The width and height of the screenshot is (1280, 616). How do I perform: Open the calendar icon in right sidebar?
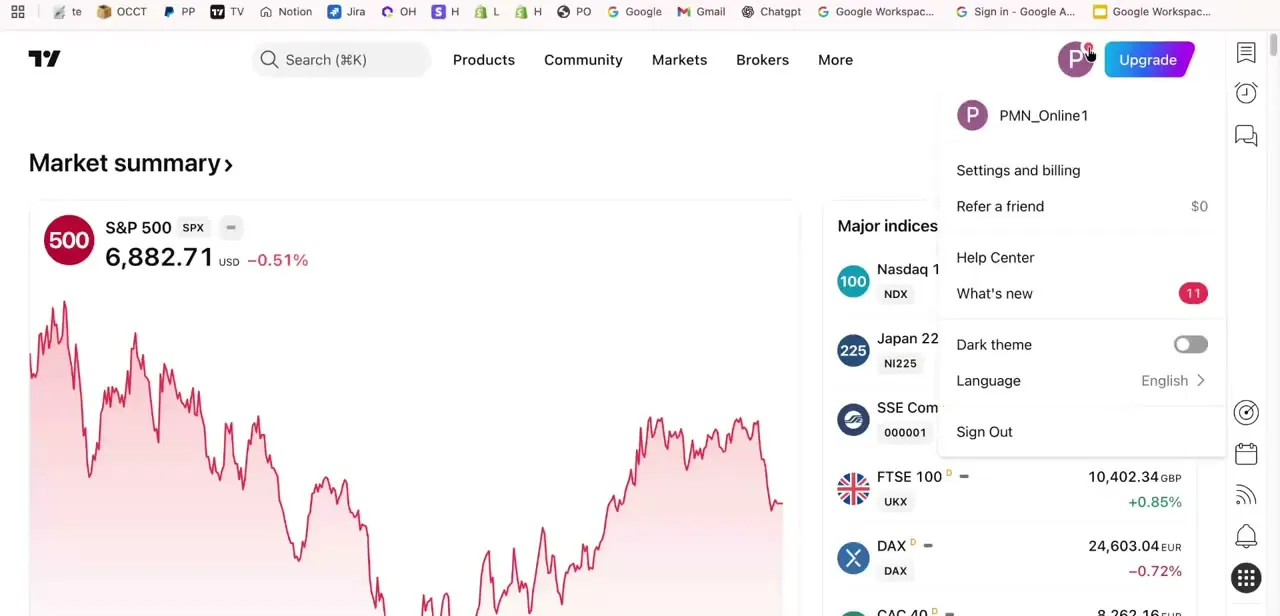click(x=1246, y=453)
